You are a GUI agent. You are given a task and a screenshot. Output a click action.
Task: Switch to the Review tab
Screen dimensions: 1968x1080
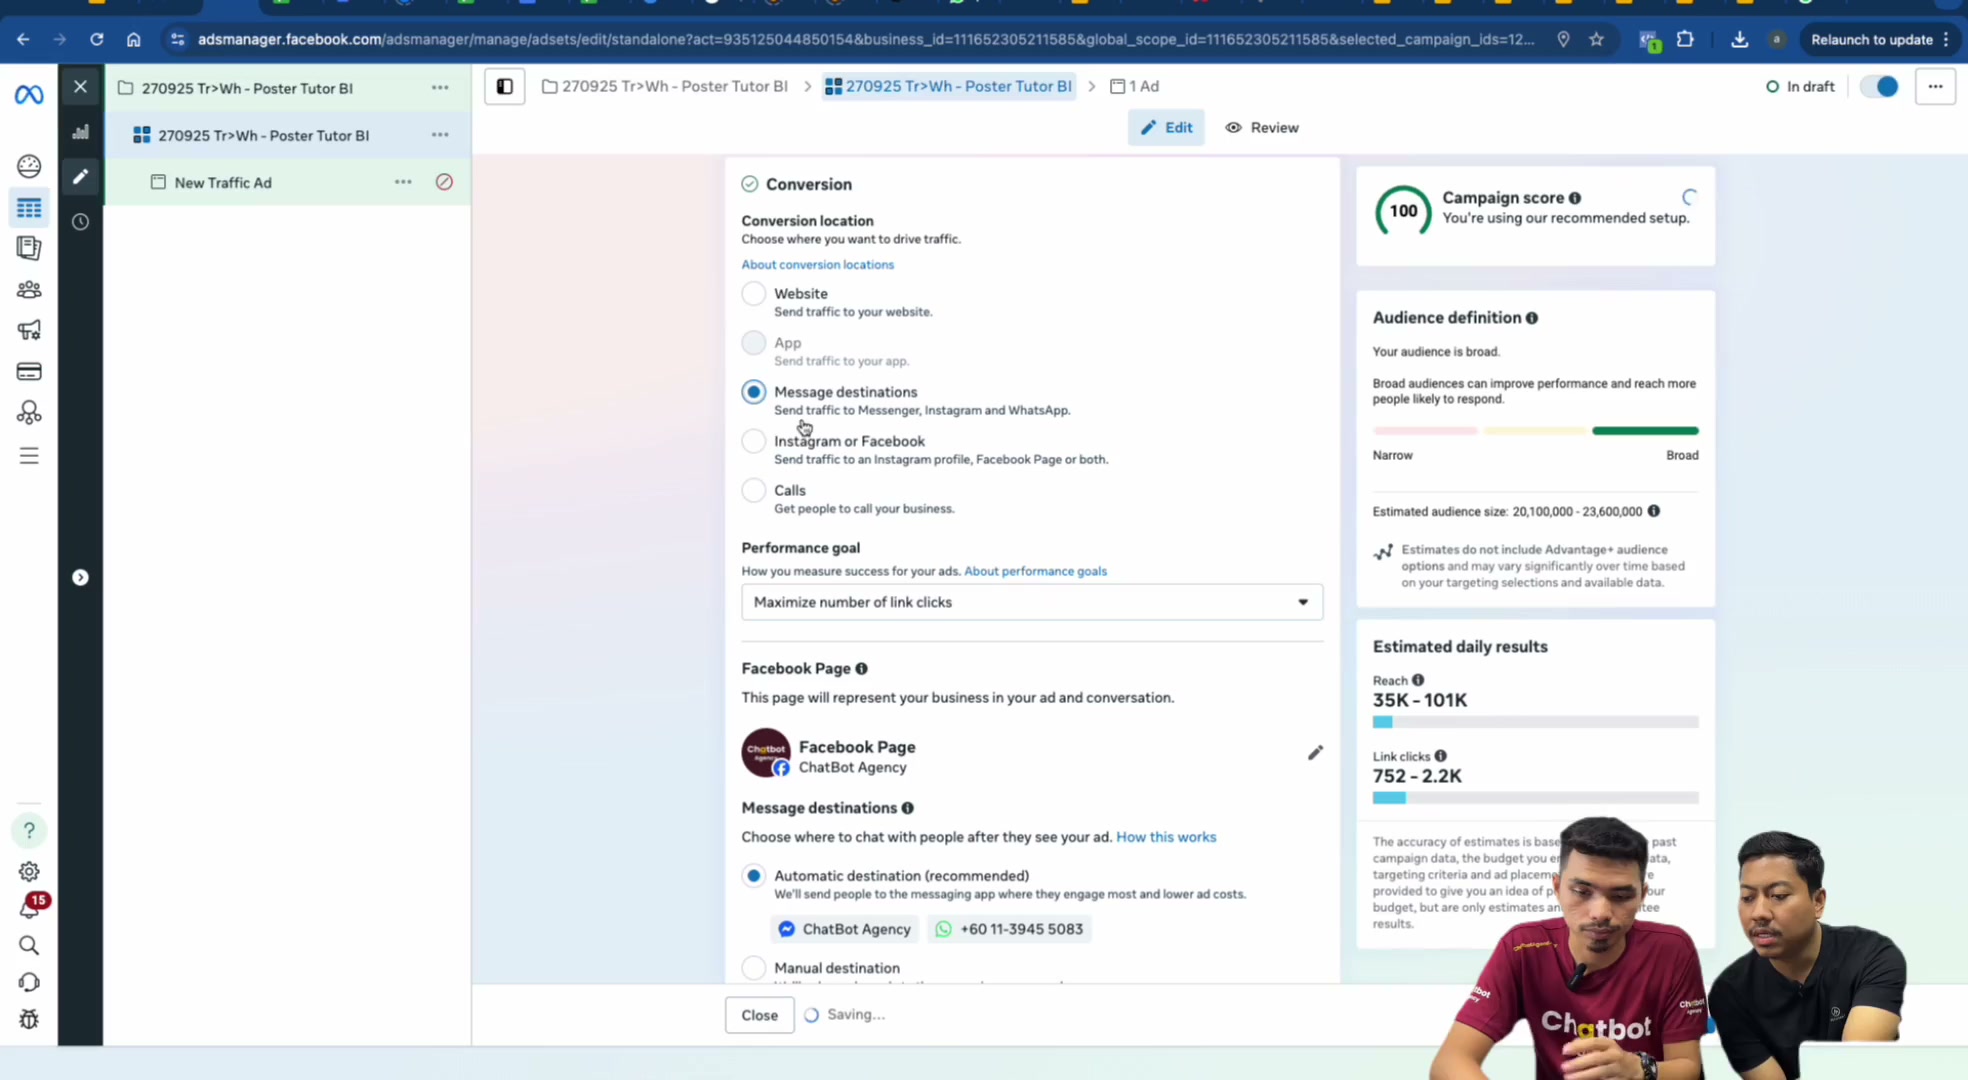1262,128
